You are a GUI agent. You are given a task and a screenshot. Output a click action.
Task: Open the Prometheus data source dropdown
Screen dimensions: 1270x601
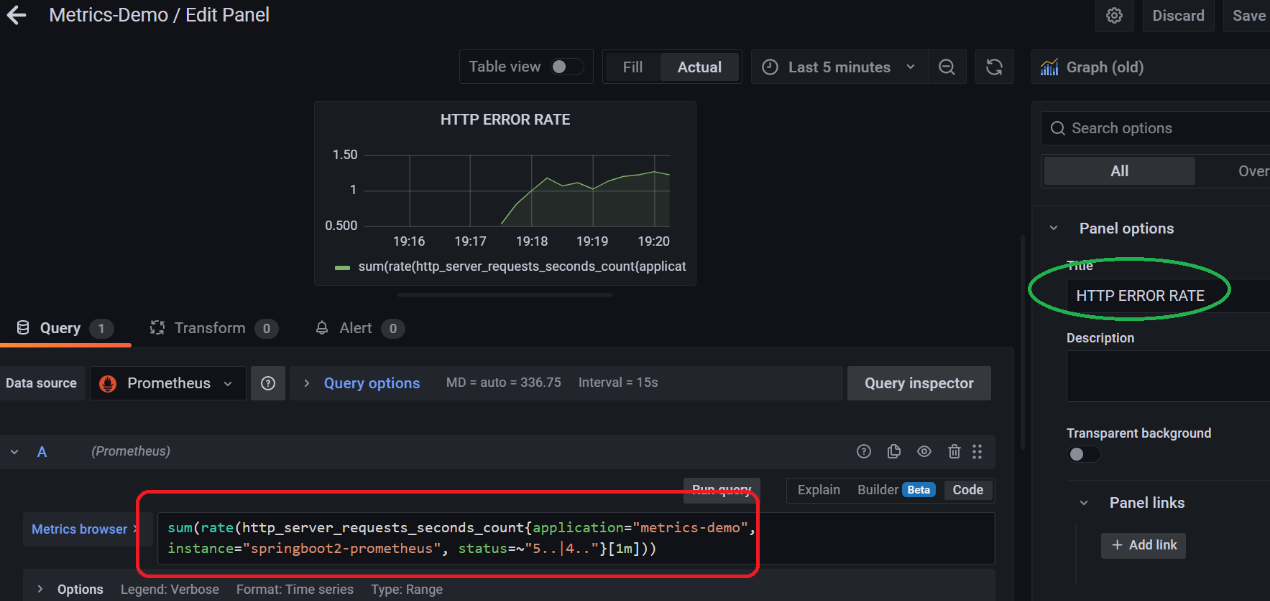169,383
